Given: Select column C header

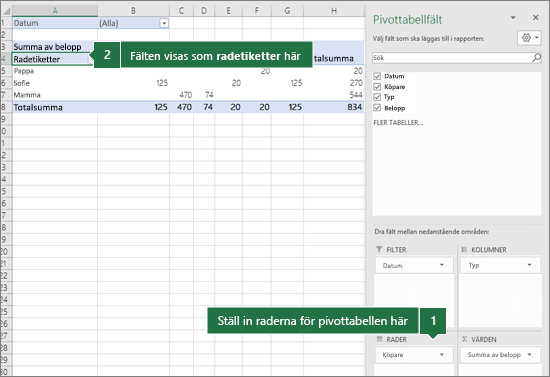Looking at the screenshot, I should [x=181, y=11].
